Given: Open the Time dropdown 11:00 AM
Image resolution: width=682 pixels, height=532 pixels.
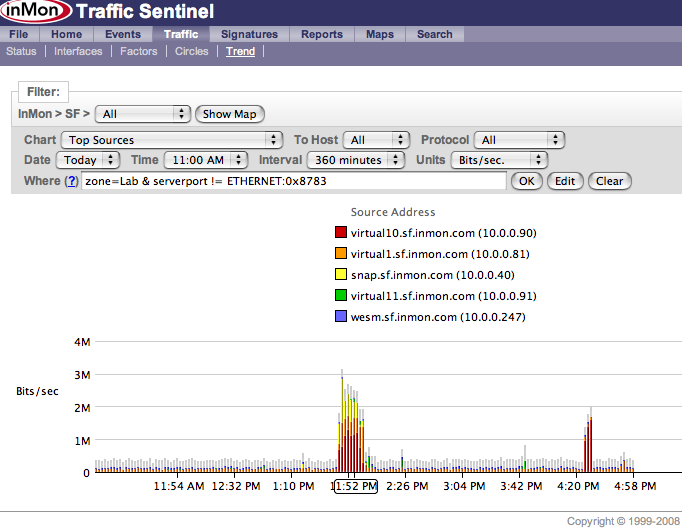Looking at the screenshot, I should pos(206,160).
